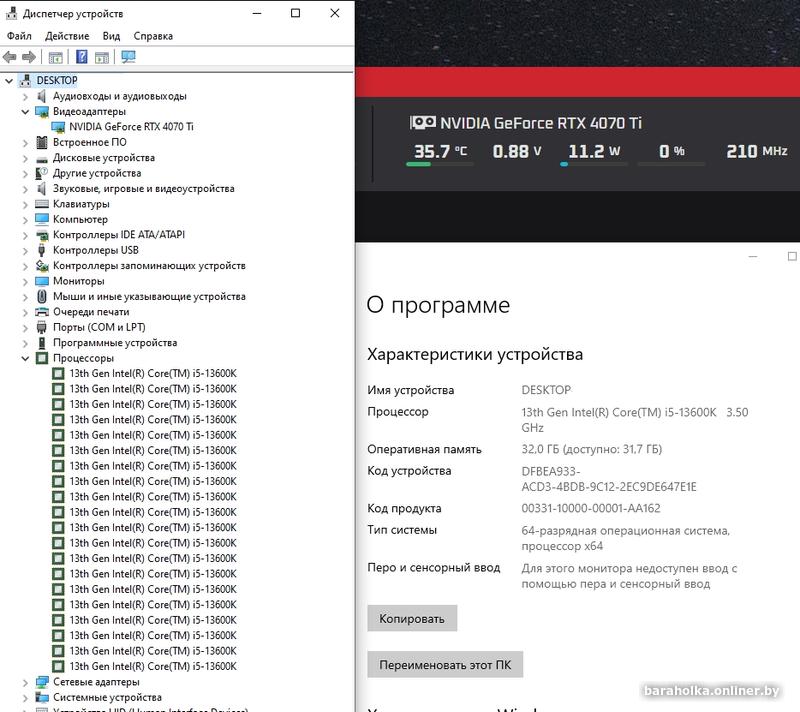
Task: Click the Forward arrow in Device Manager toolbar
Action: tap(29, 57)
